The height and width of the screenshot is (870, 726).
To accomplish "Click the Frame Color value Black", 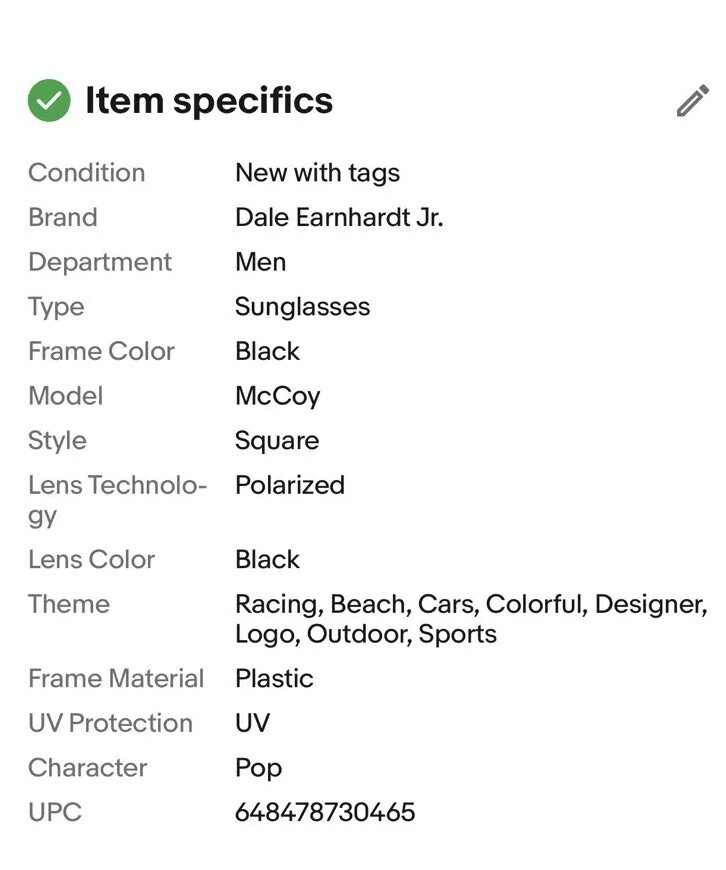I will click(x=267, y=351).
